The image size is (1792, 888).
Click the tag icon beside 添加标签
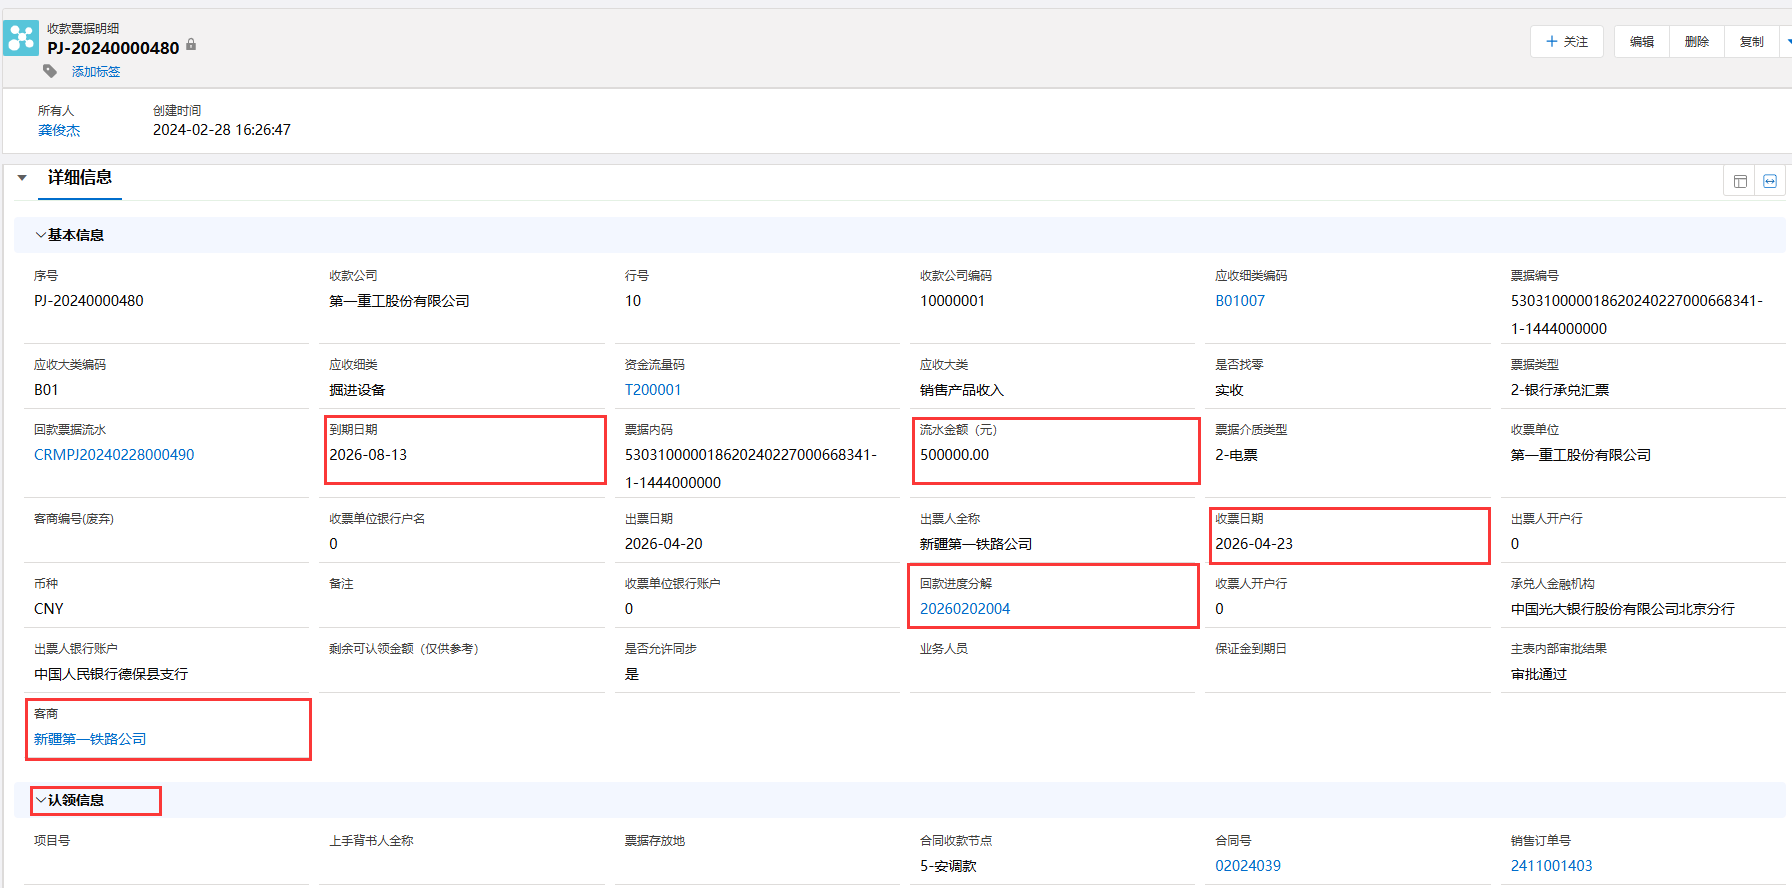click(x=50, y=71)
